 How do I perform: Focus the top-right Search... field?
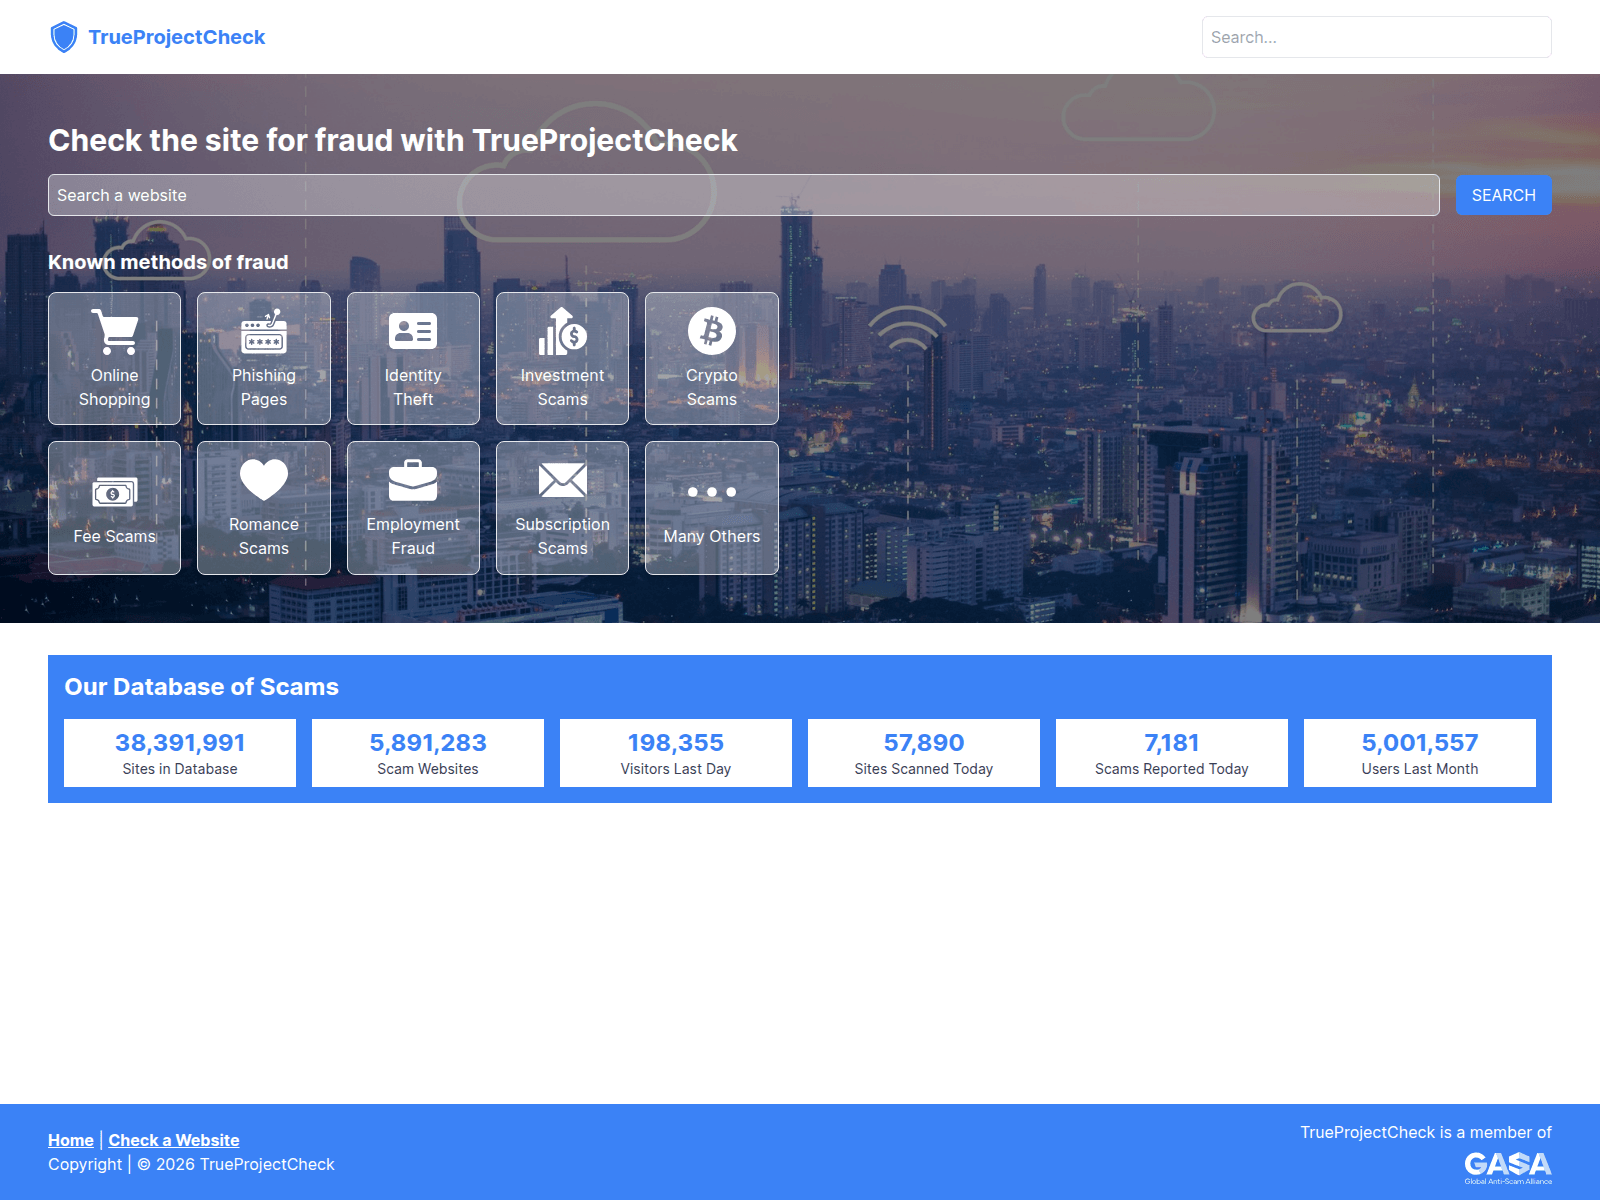pos(1376,37)
